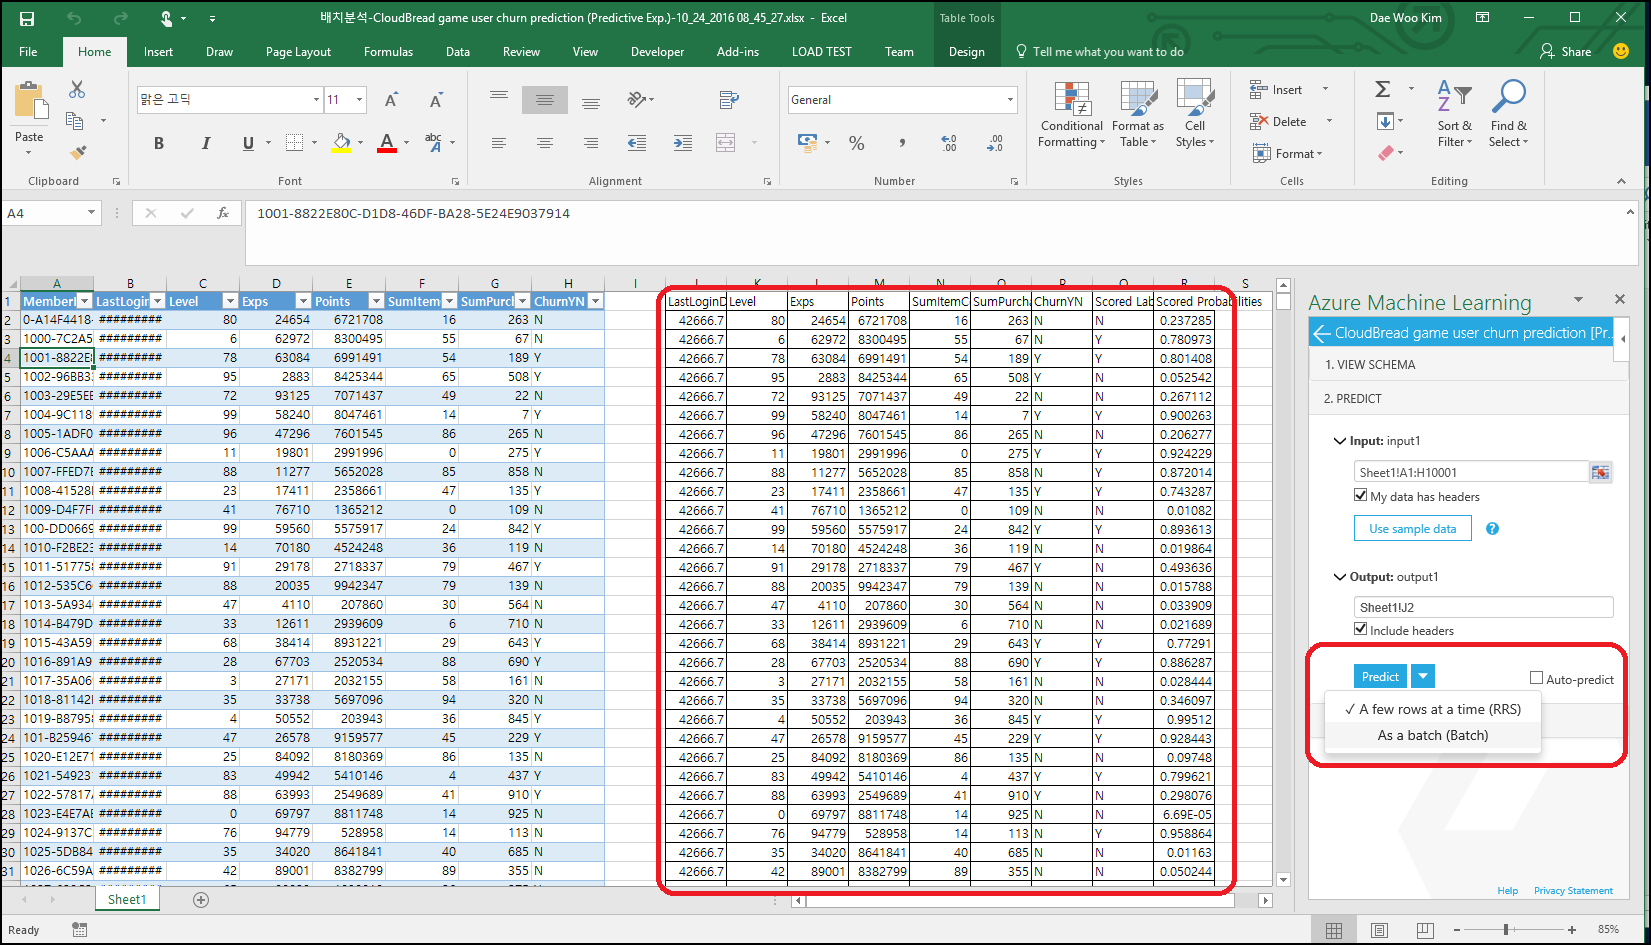The image size is (1651, 945).
Task: Click the Center align icon
Action: (x=544, y=143)
